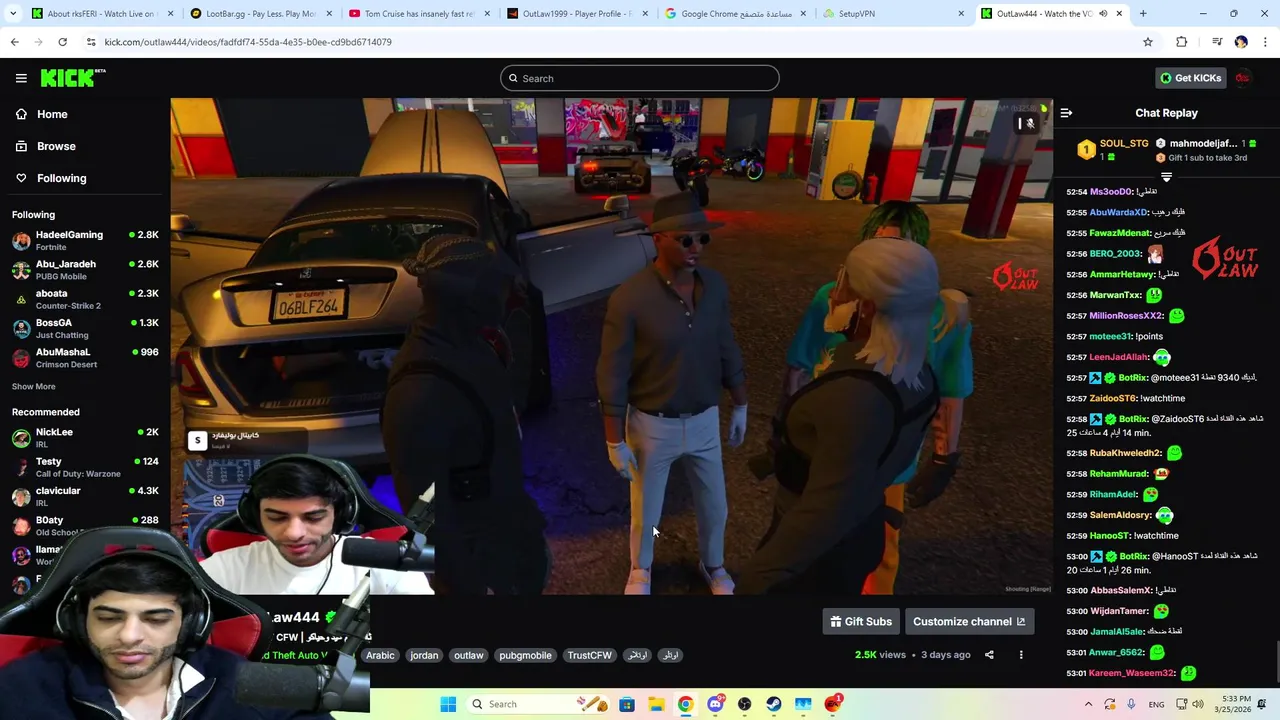Open File Explorer from taskbar
The height and width of the screenshot is (720, 1280).
(x=656, y=704)
